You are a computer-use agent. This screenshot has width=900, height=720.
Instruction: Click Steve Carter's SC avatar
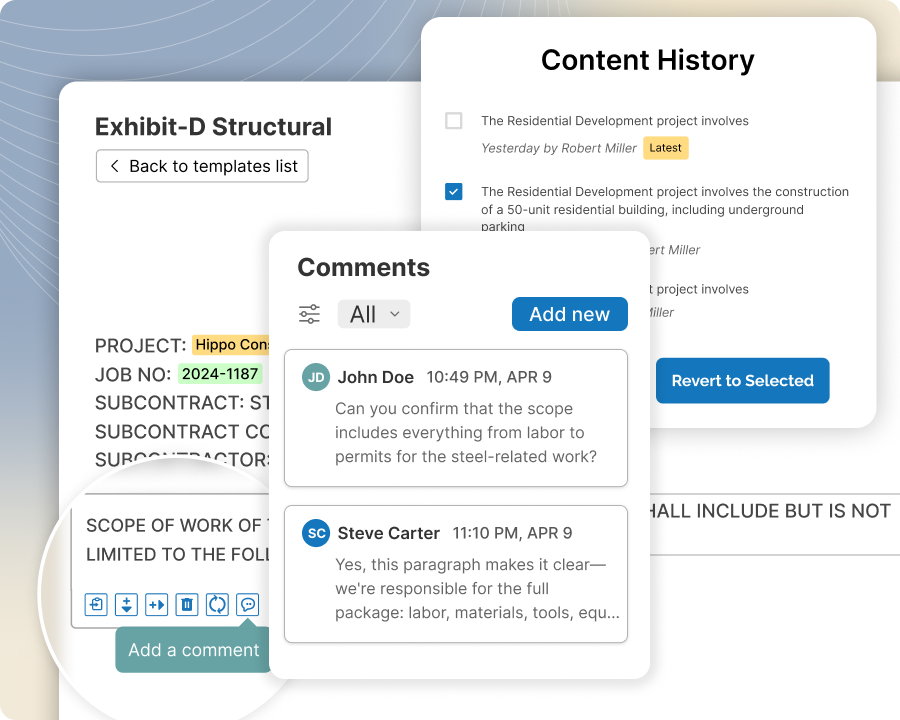316,533
